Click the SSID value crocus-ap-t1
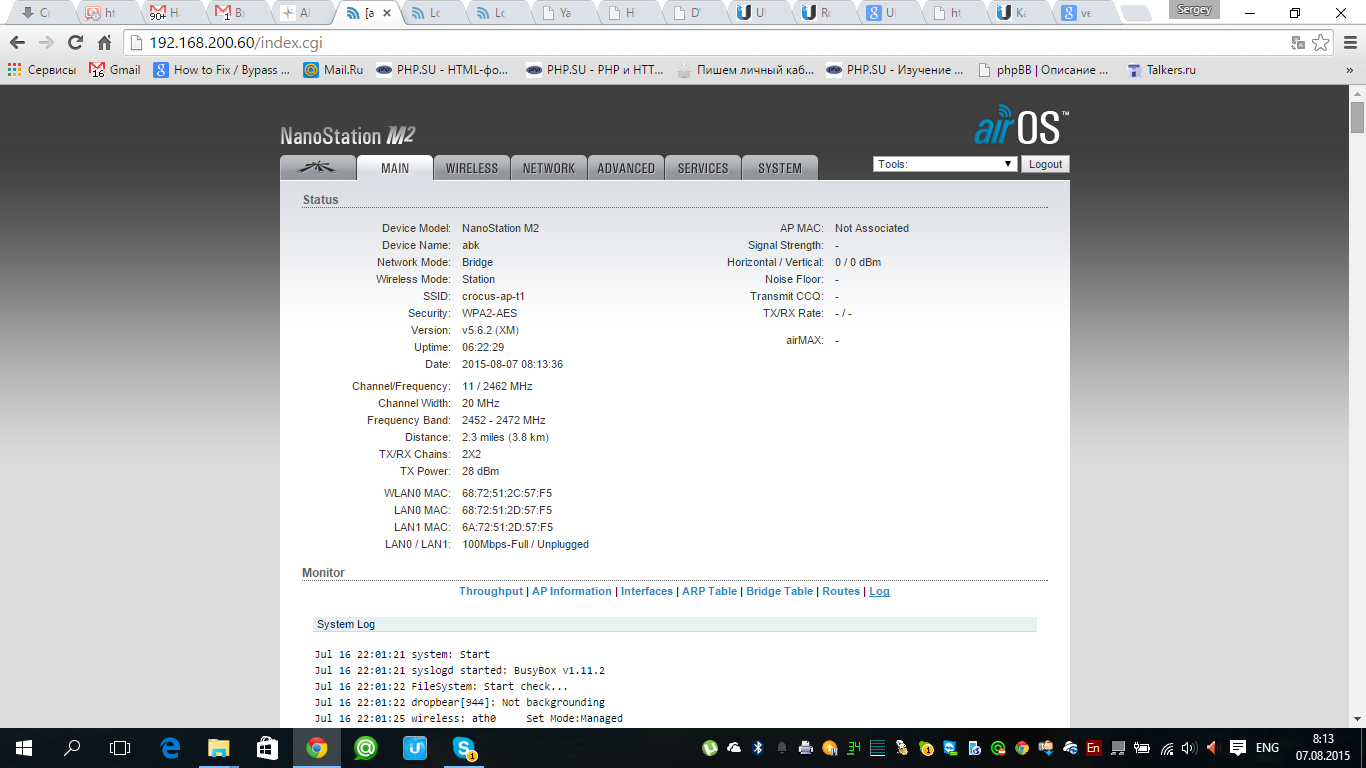The width and height of the screenshot is (1366, 768). [x=493, y=296]
